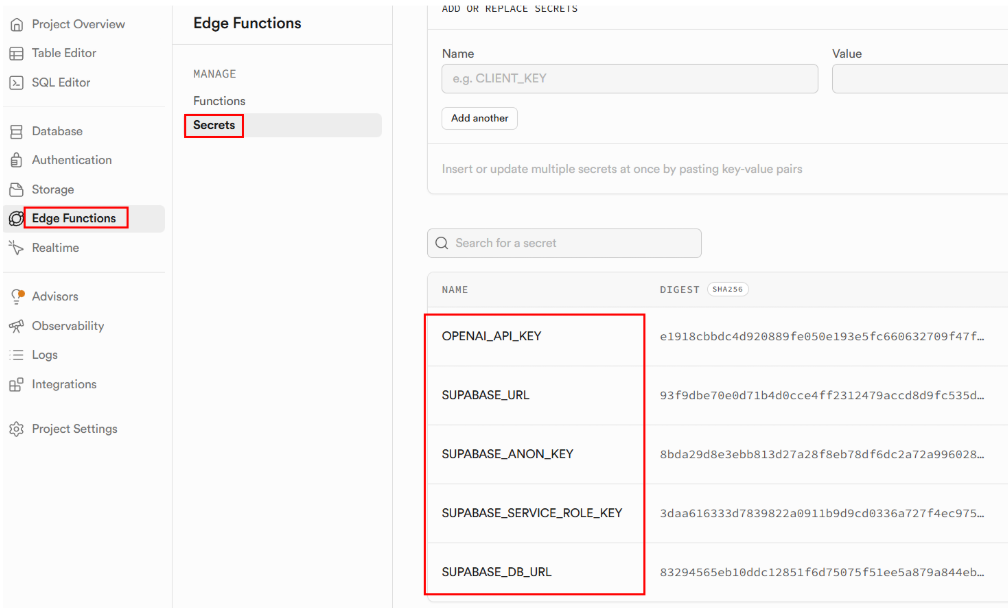Click the Realtime icon
Viewport: 1008px width, 608px height.
[x=16, y=248]
